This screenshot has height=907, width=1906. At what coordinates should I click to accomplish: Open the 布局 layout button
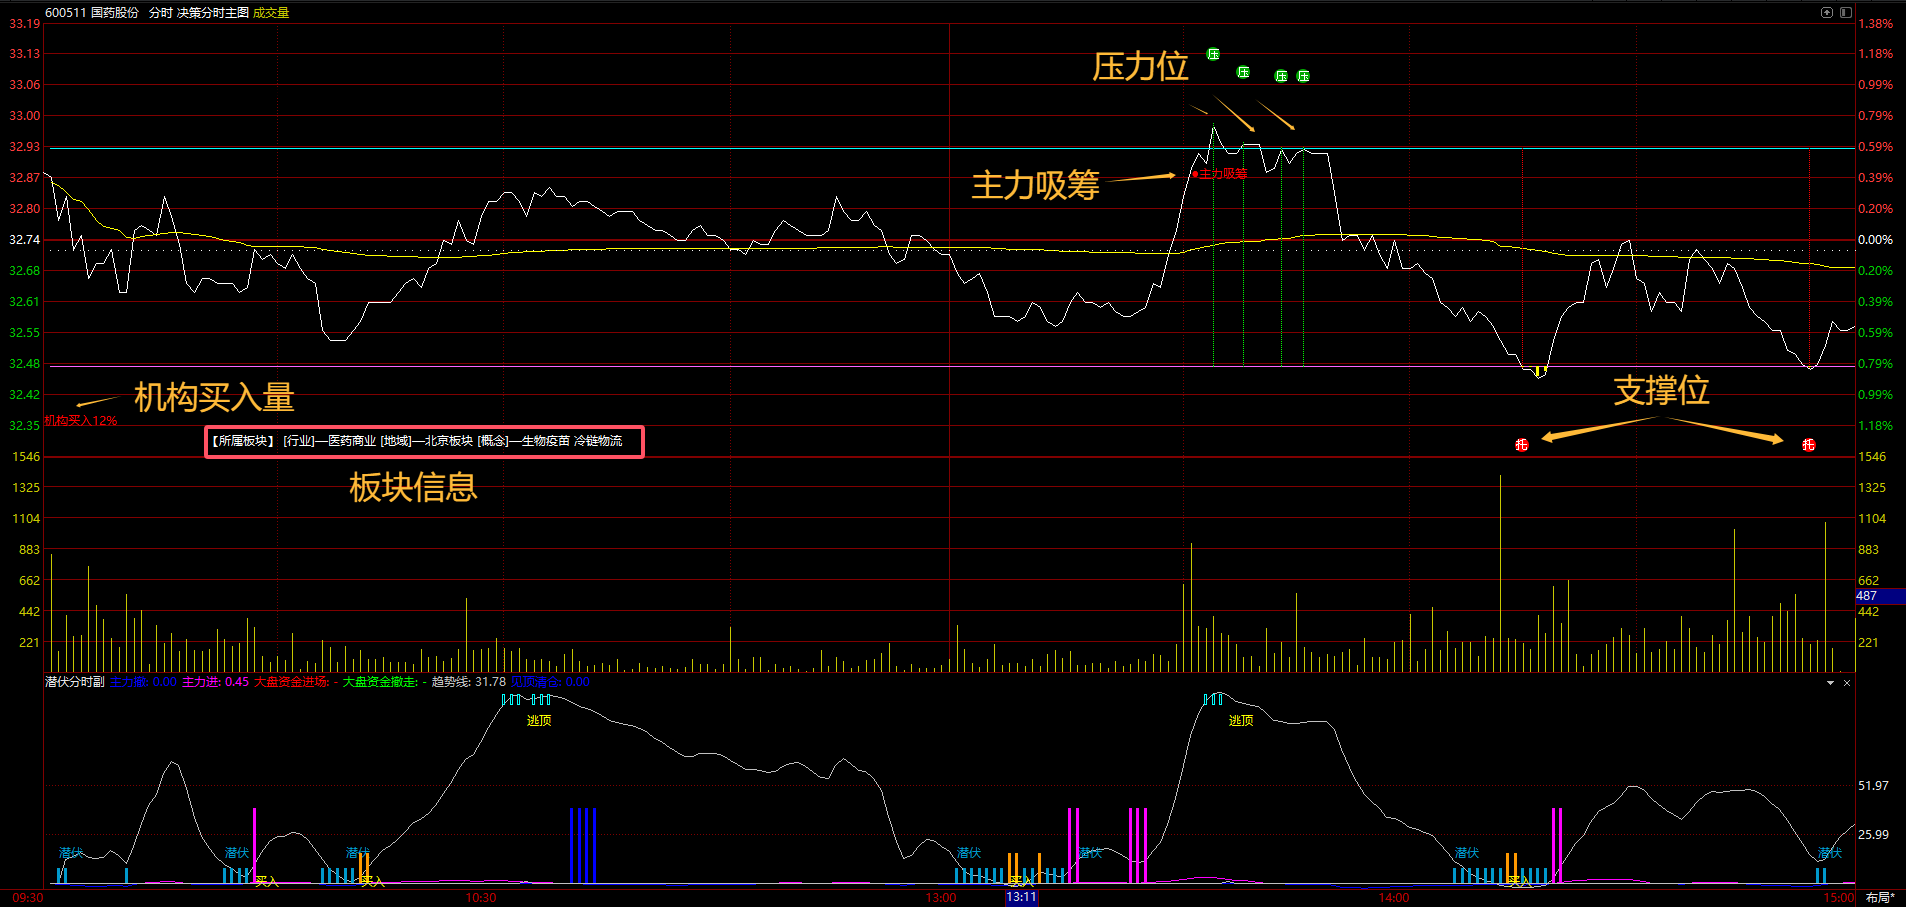pos(1880,898)
